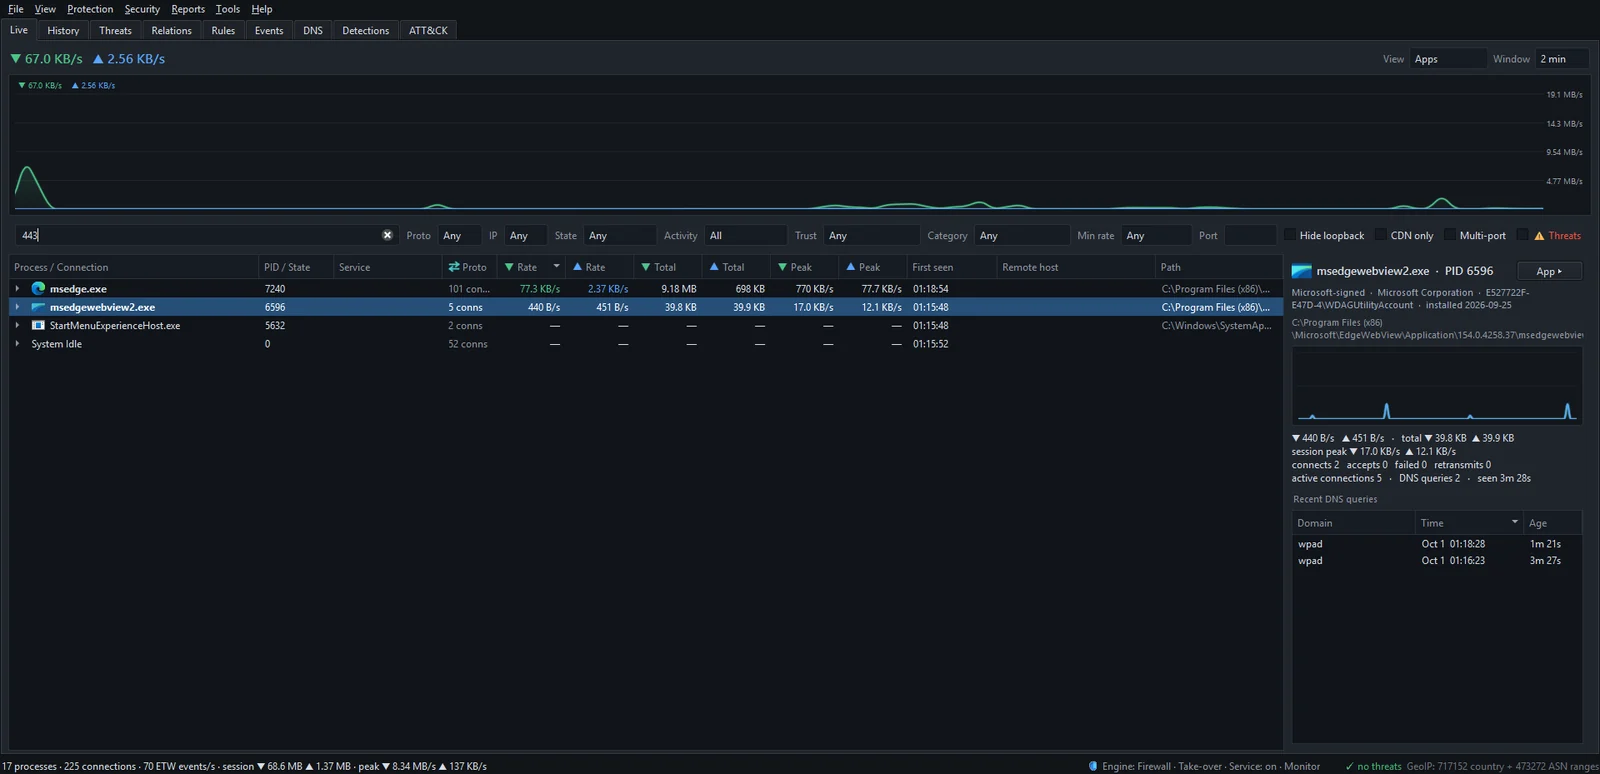
Task: Open the Reports menu
Action: point(188,9)
